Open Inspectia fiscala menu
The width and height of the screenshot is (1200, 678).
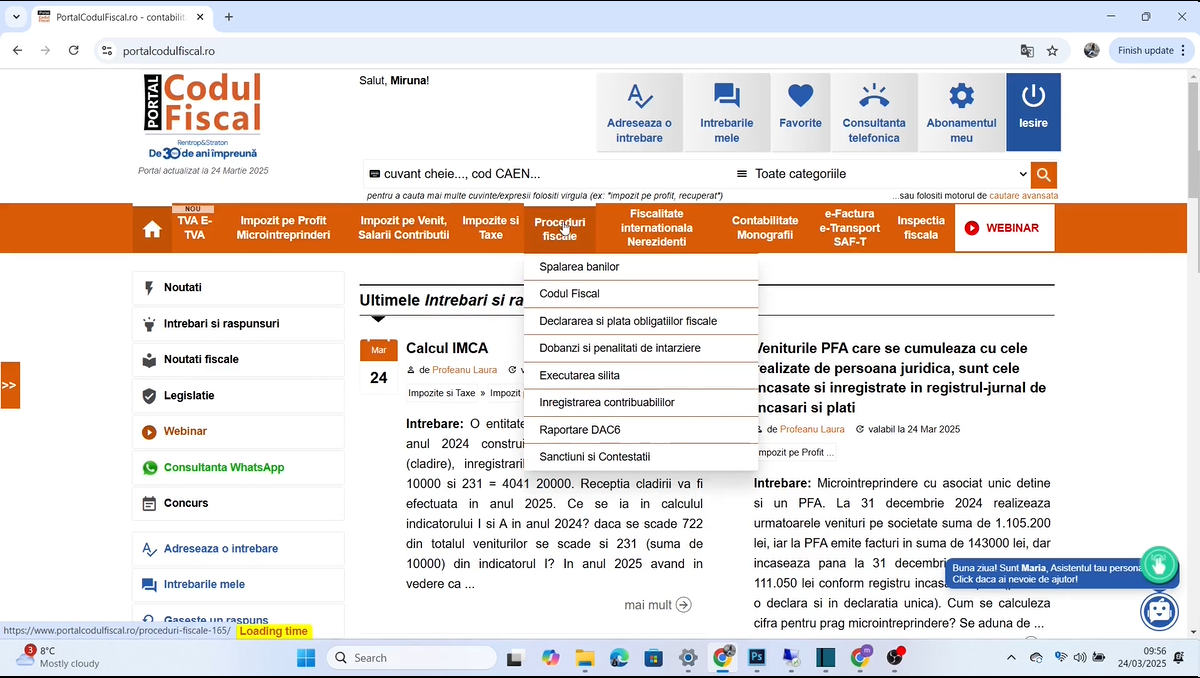pyautogui.click(x=921, y=228)
